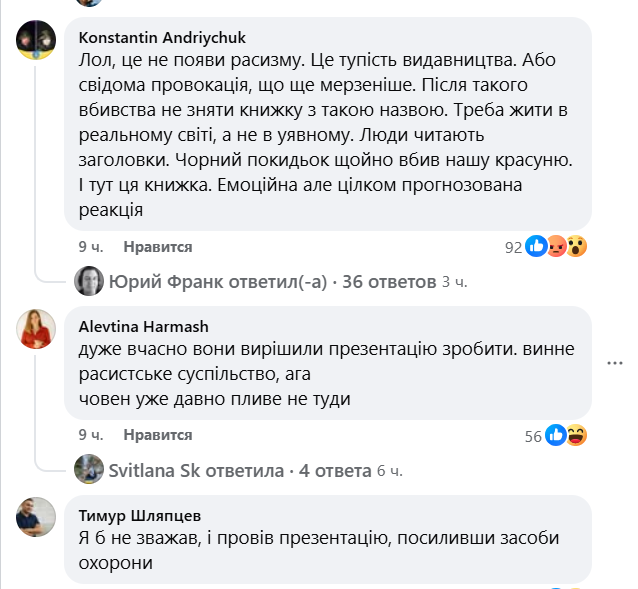Click the thumbs-up reaction icon on Alevtina's comment

point(556,435)
